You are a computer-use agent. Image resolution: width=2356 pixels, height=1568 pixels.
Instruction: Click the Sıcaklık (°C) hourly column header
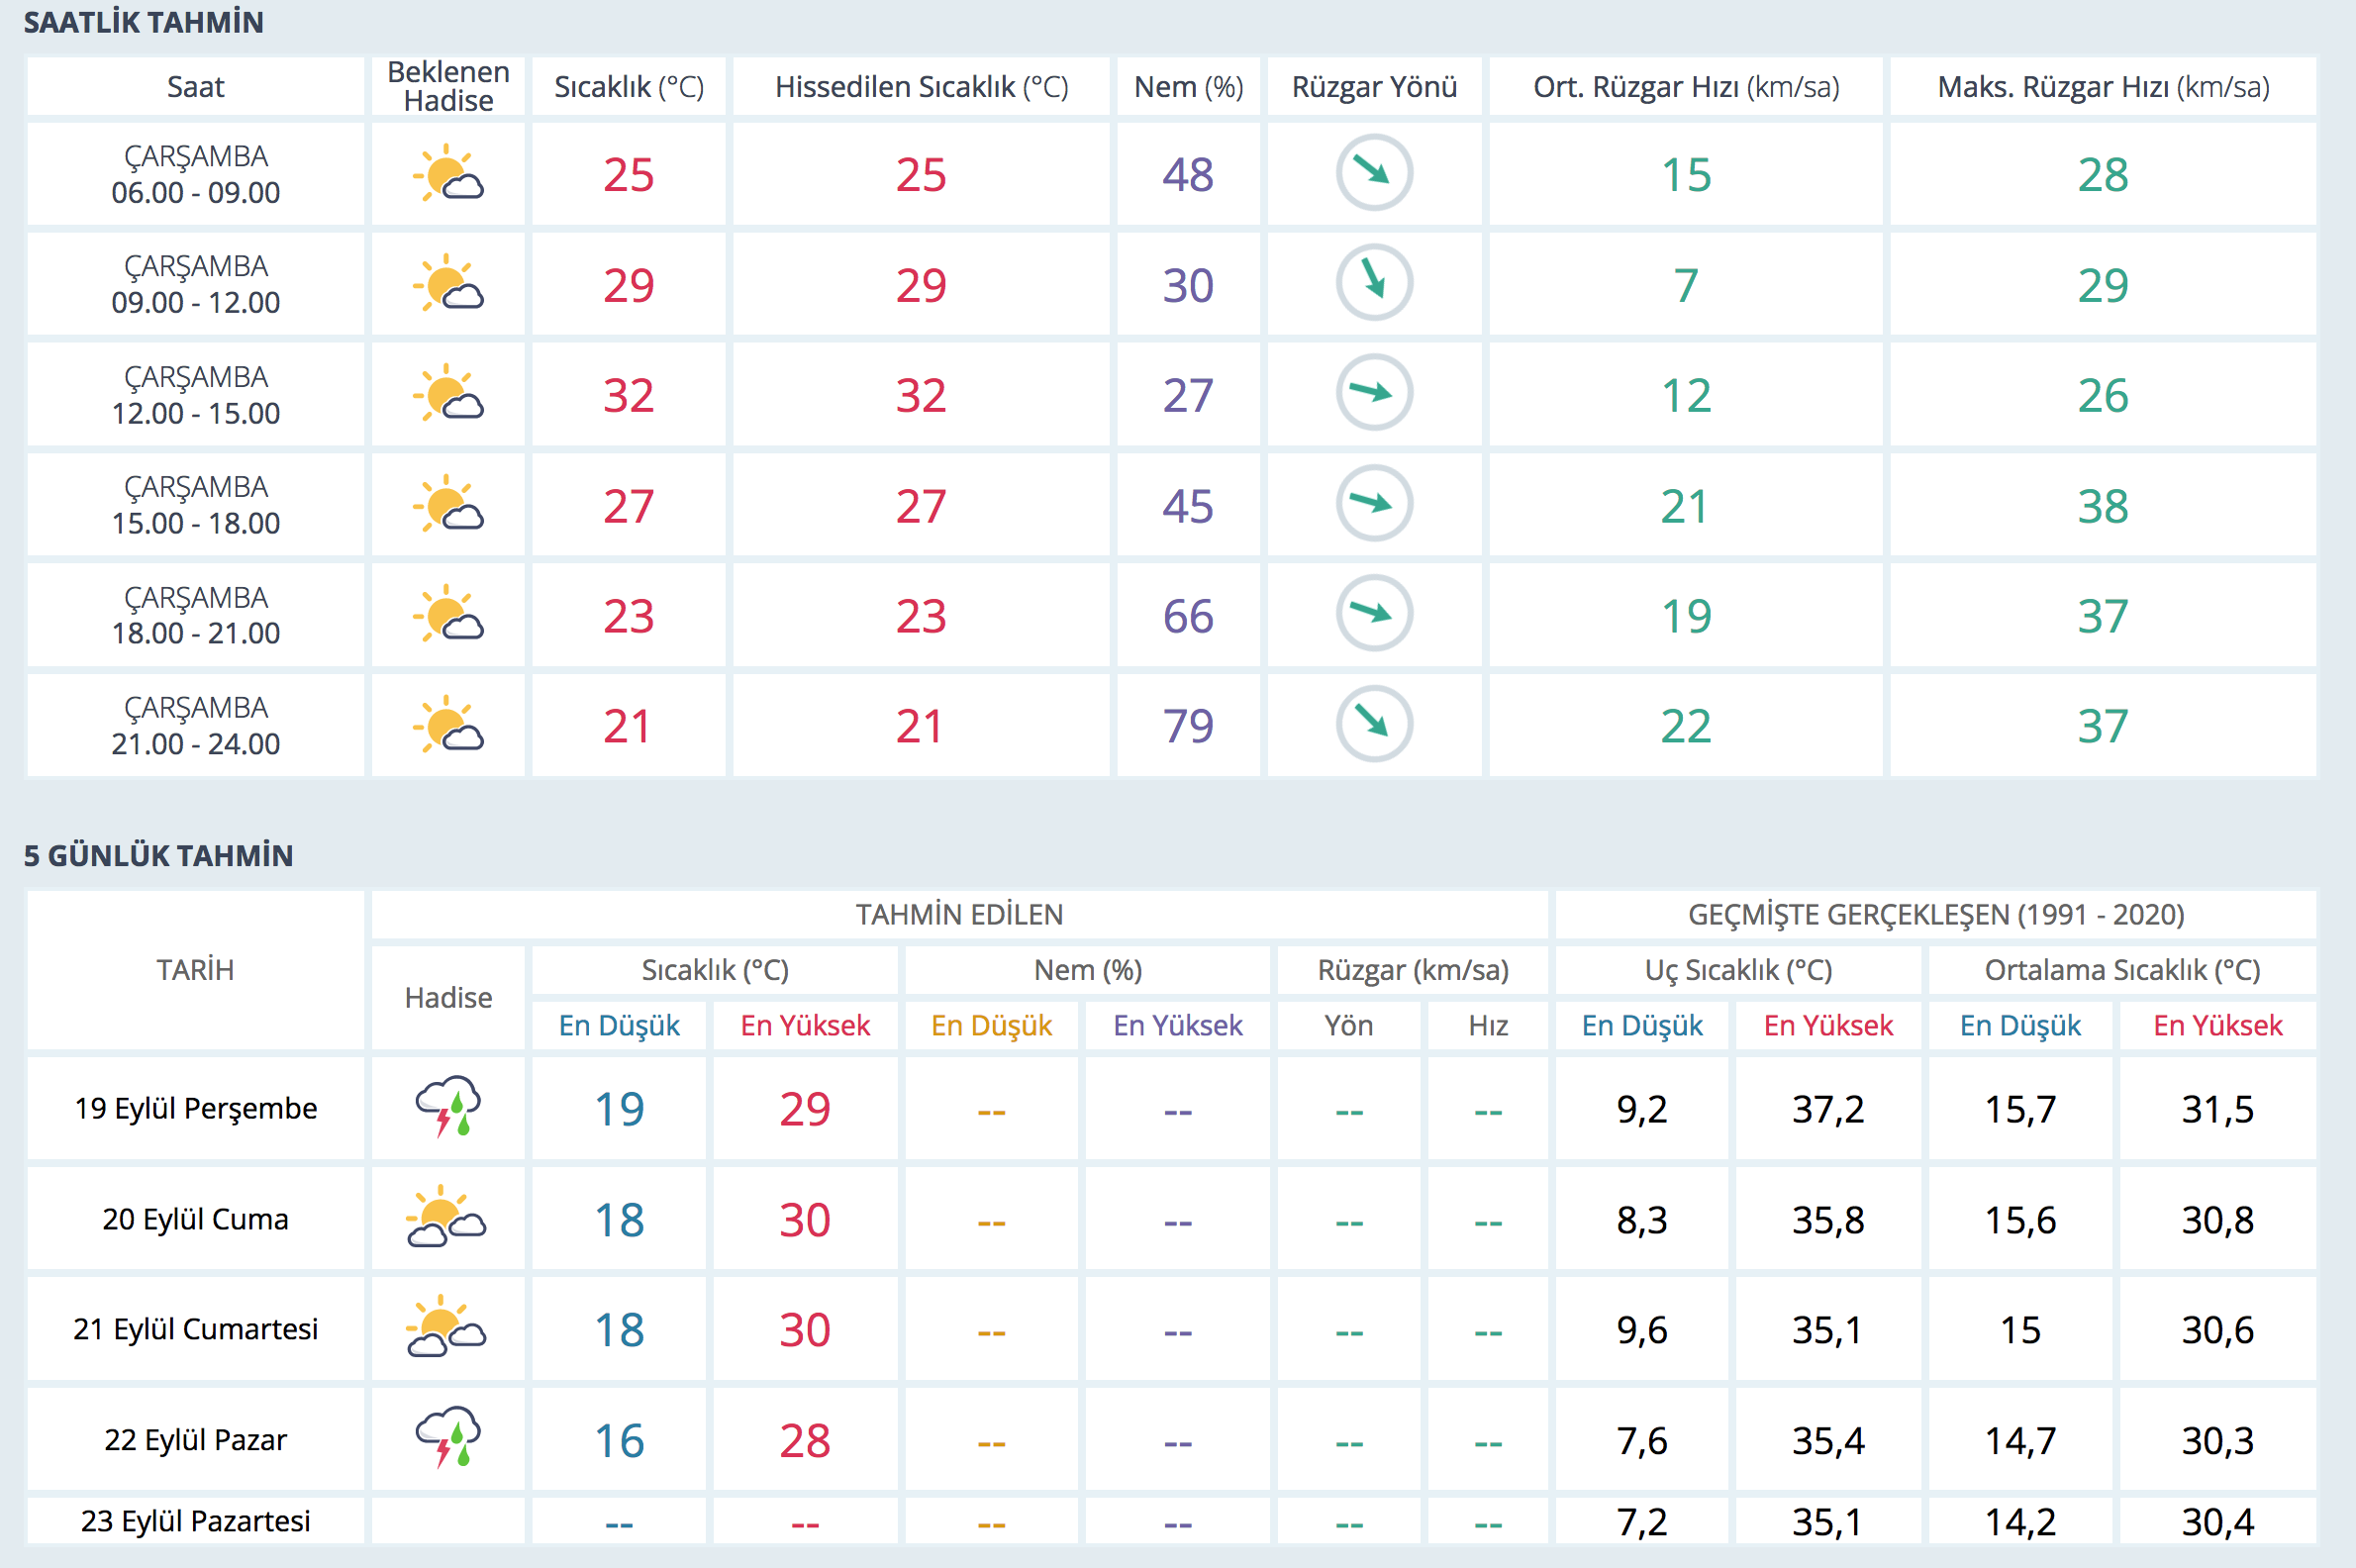(x=629, y=87)
